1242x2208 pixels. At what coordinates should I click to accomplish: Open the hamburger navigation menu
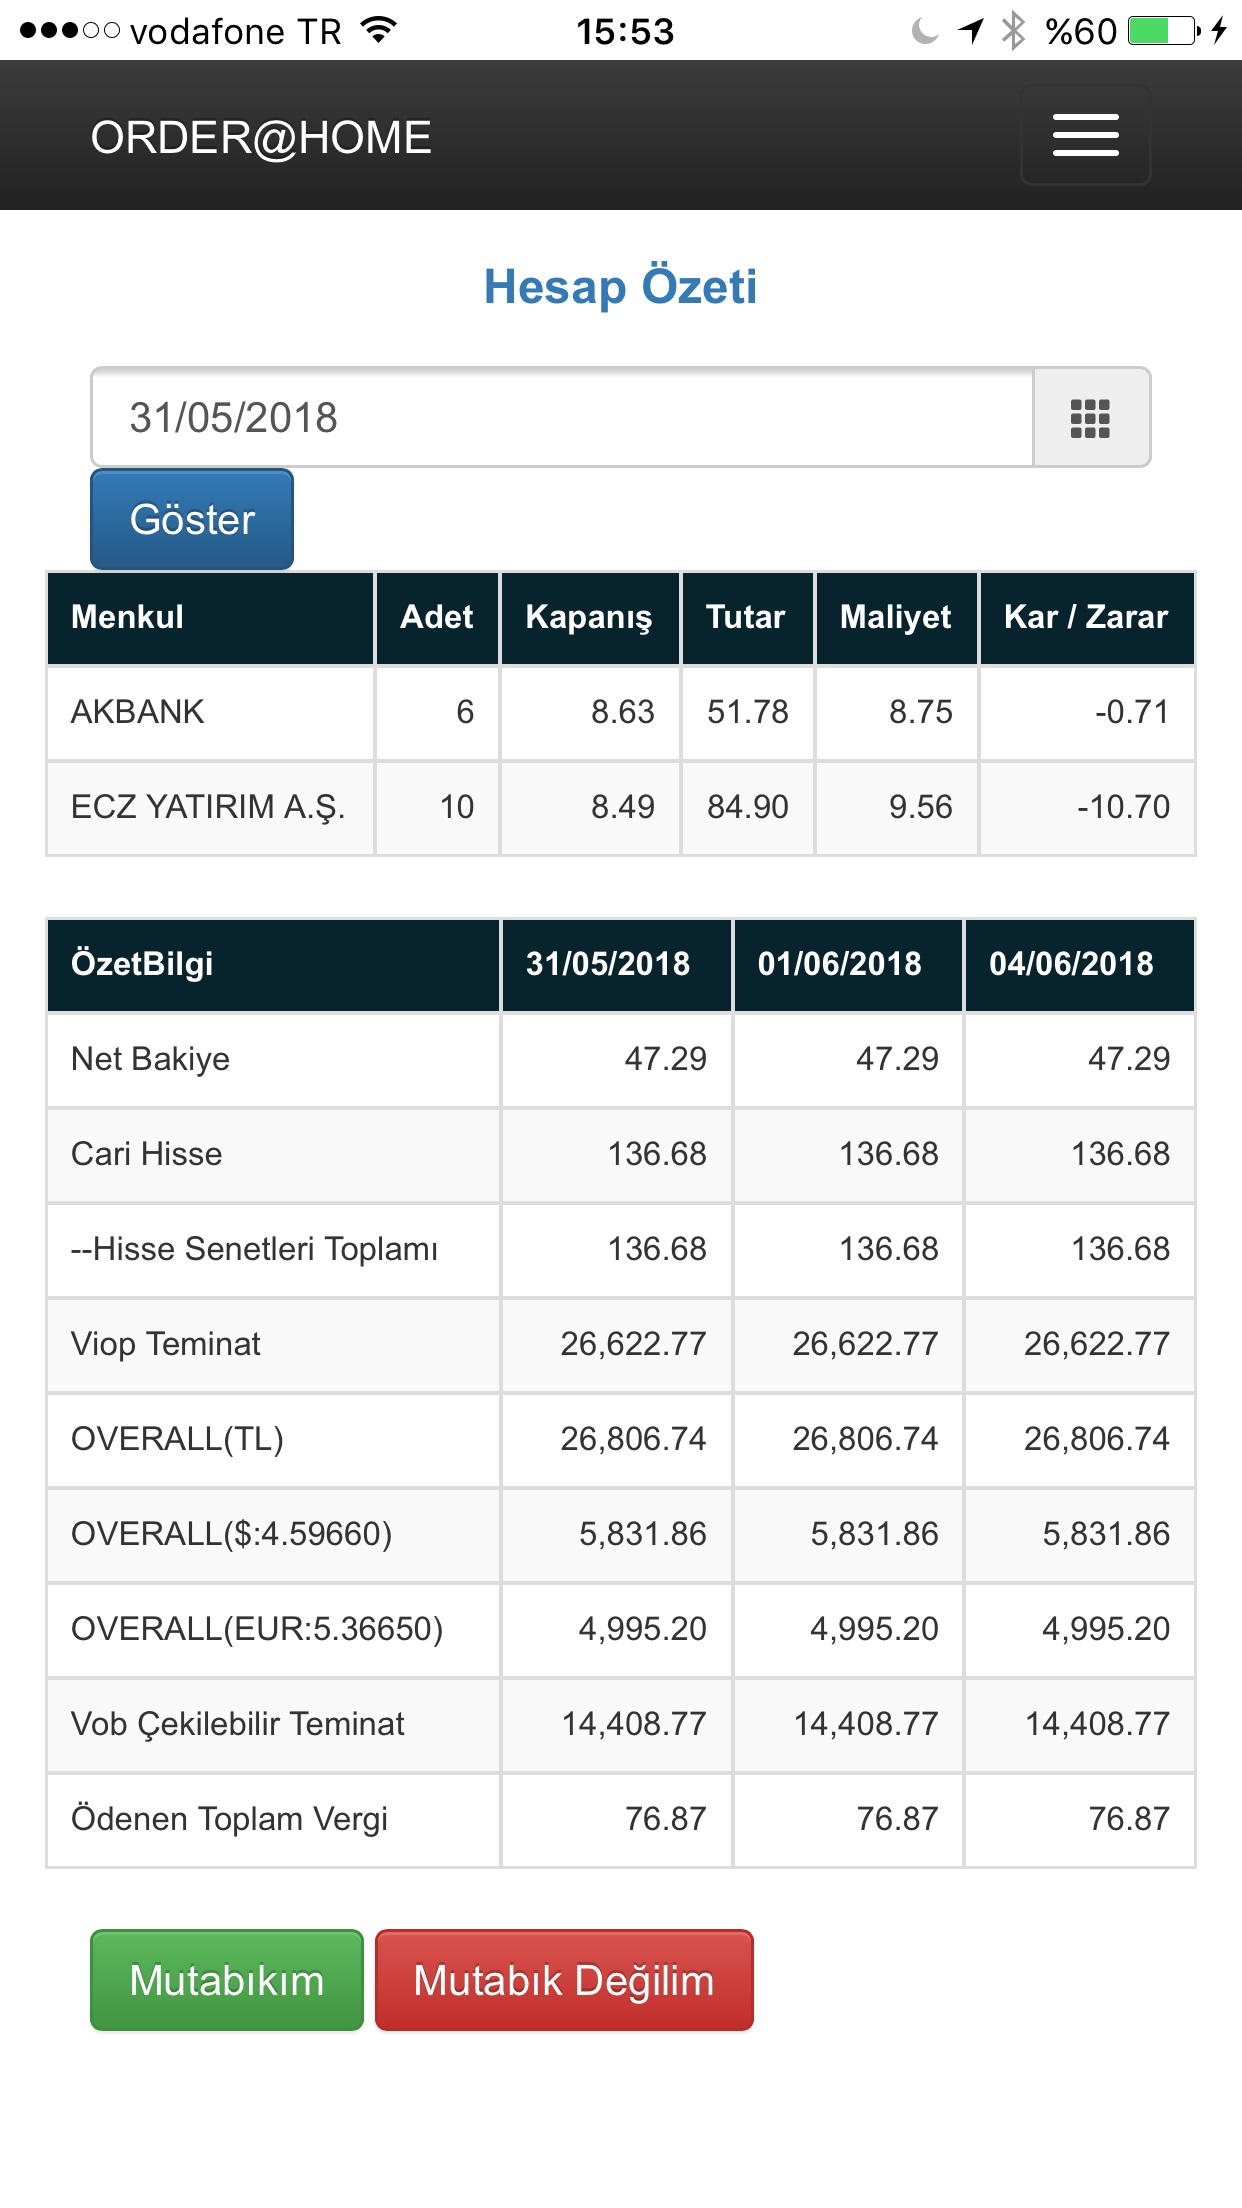click(x=1085, y=136)
